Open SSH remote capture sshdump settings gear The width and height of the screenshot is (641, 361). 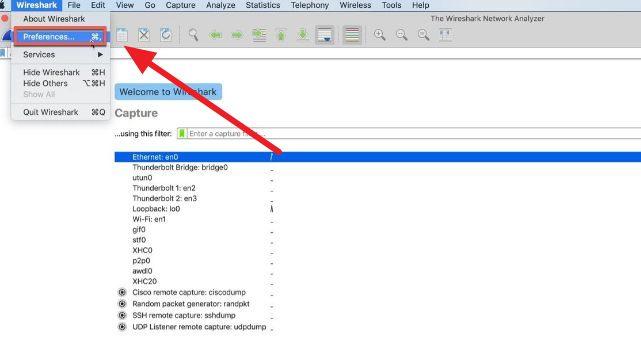click(122, 315)
